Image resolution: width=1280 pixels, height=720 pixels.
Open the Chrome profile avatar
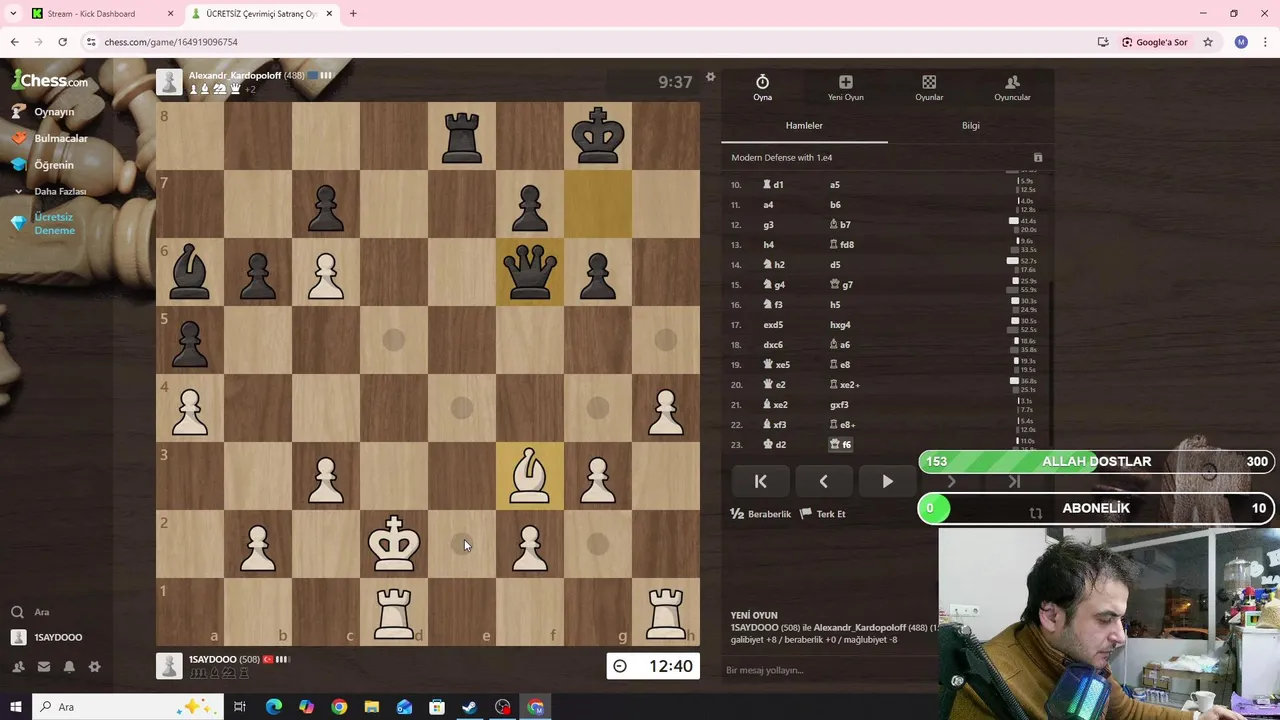click(x=1241, y=42)
